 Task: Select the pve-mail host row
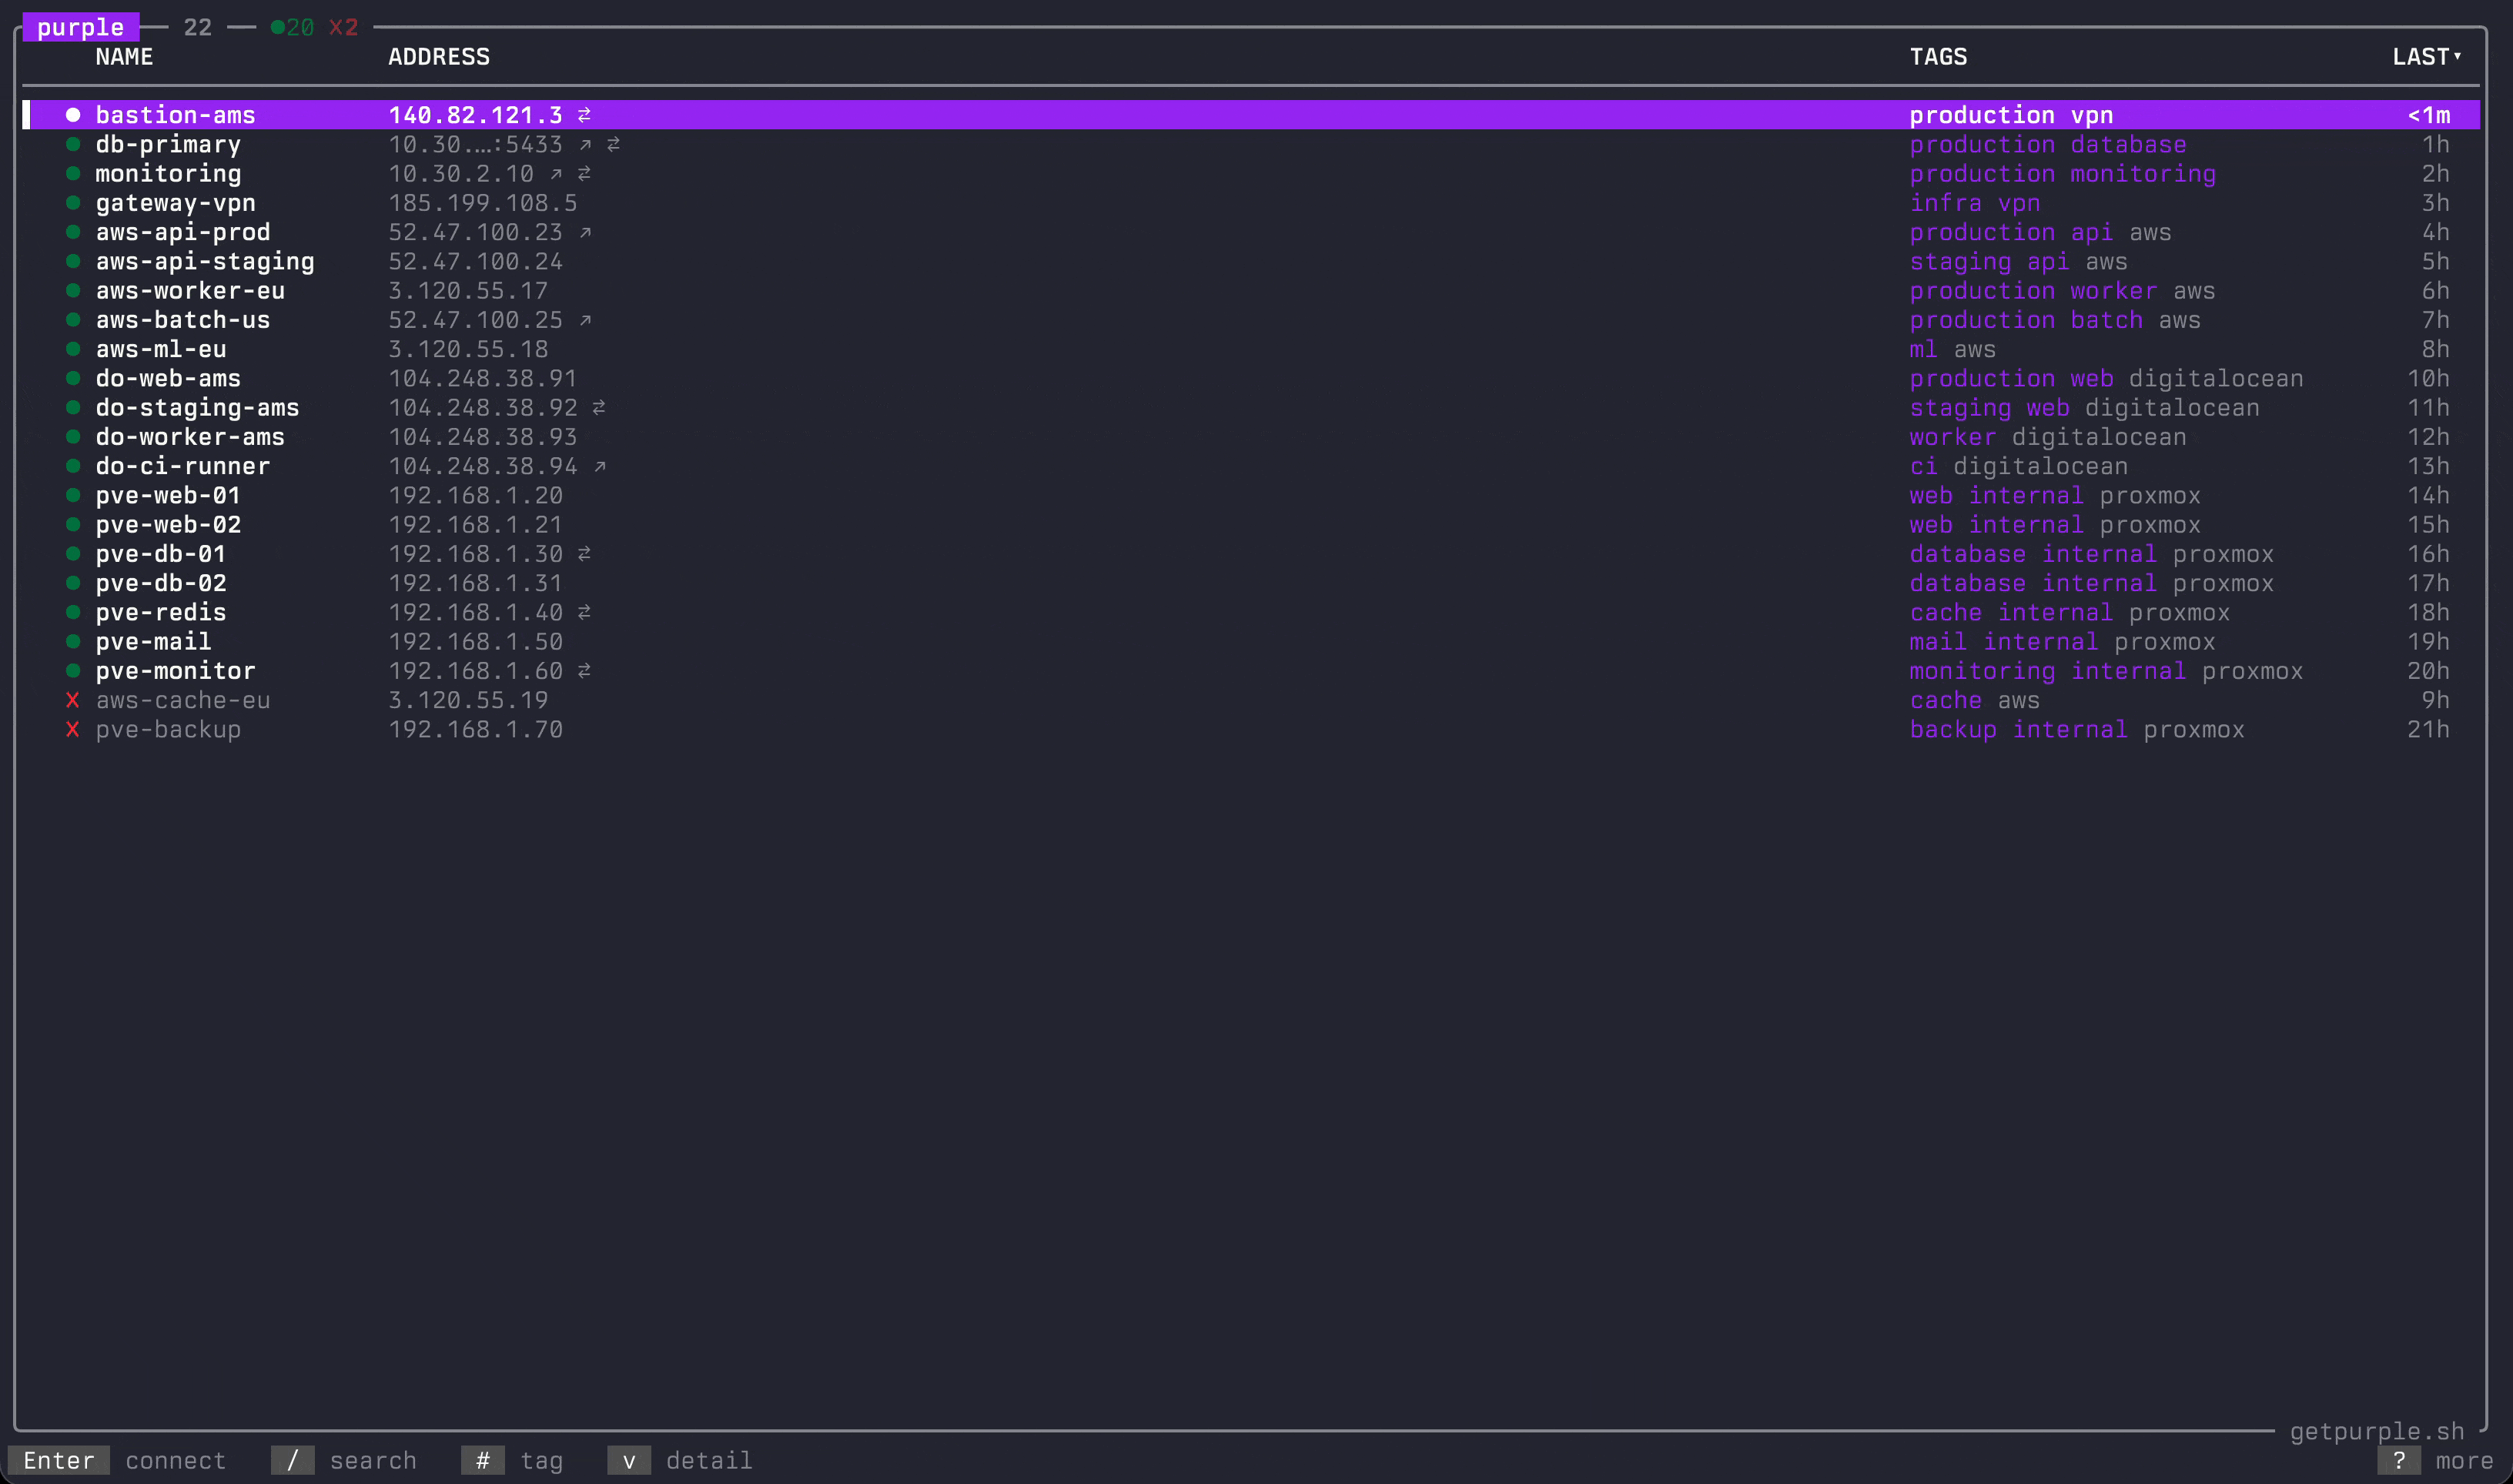(x=153, y=641)
